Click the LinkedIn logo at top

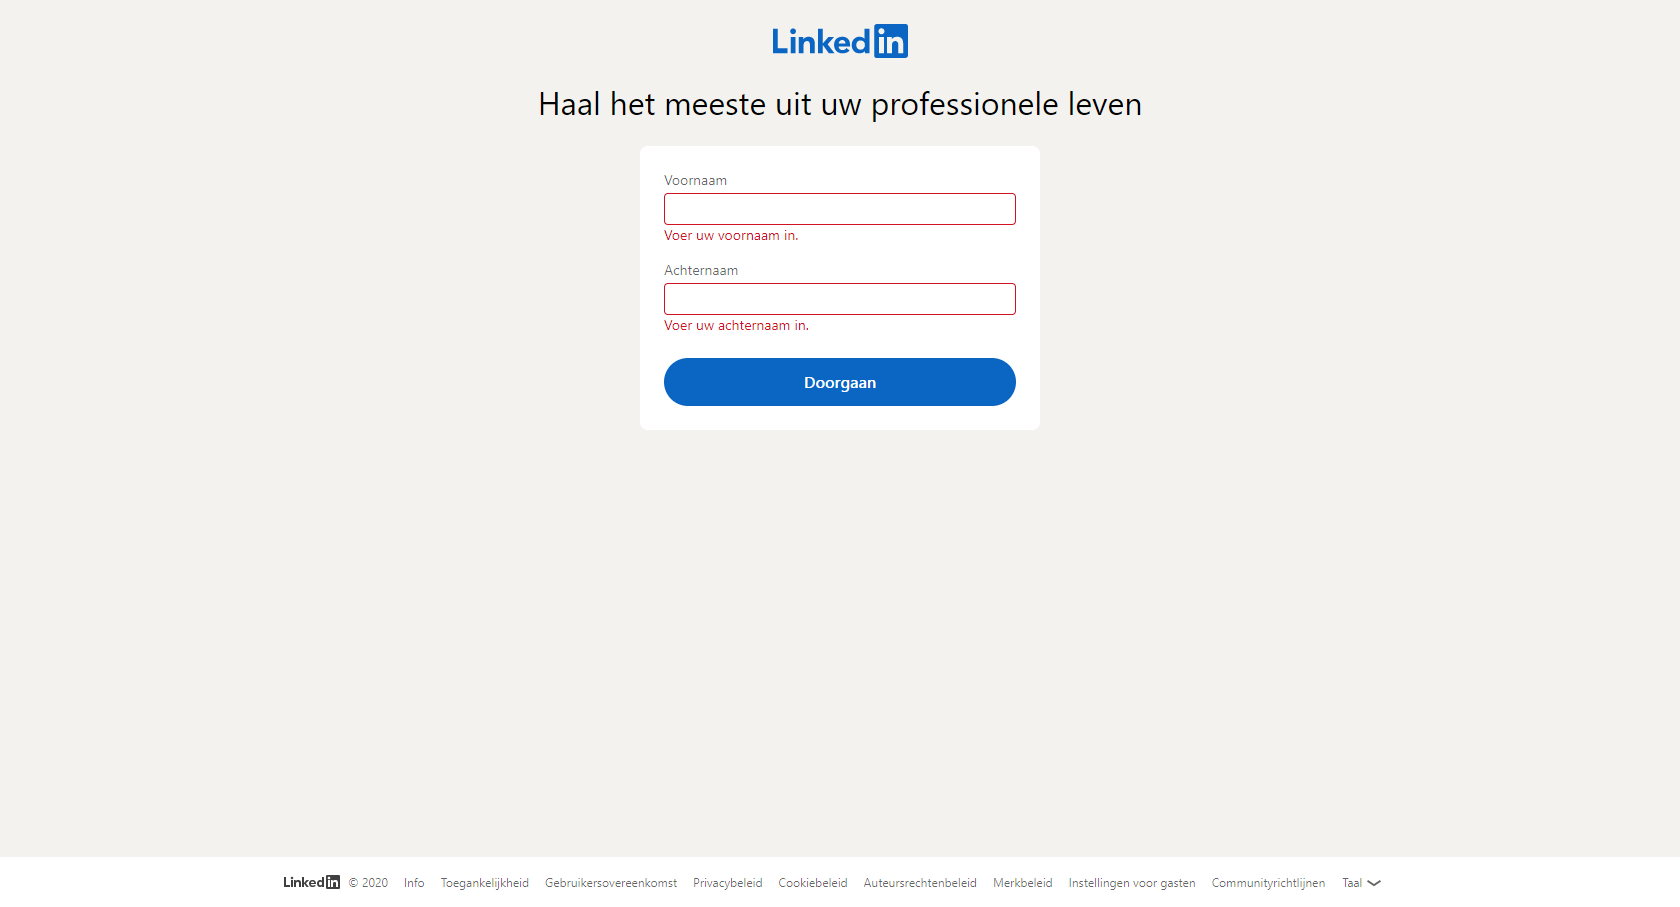[x=840, y=41]
